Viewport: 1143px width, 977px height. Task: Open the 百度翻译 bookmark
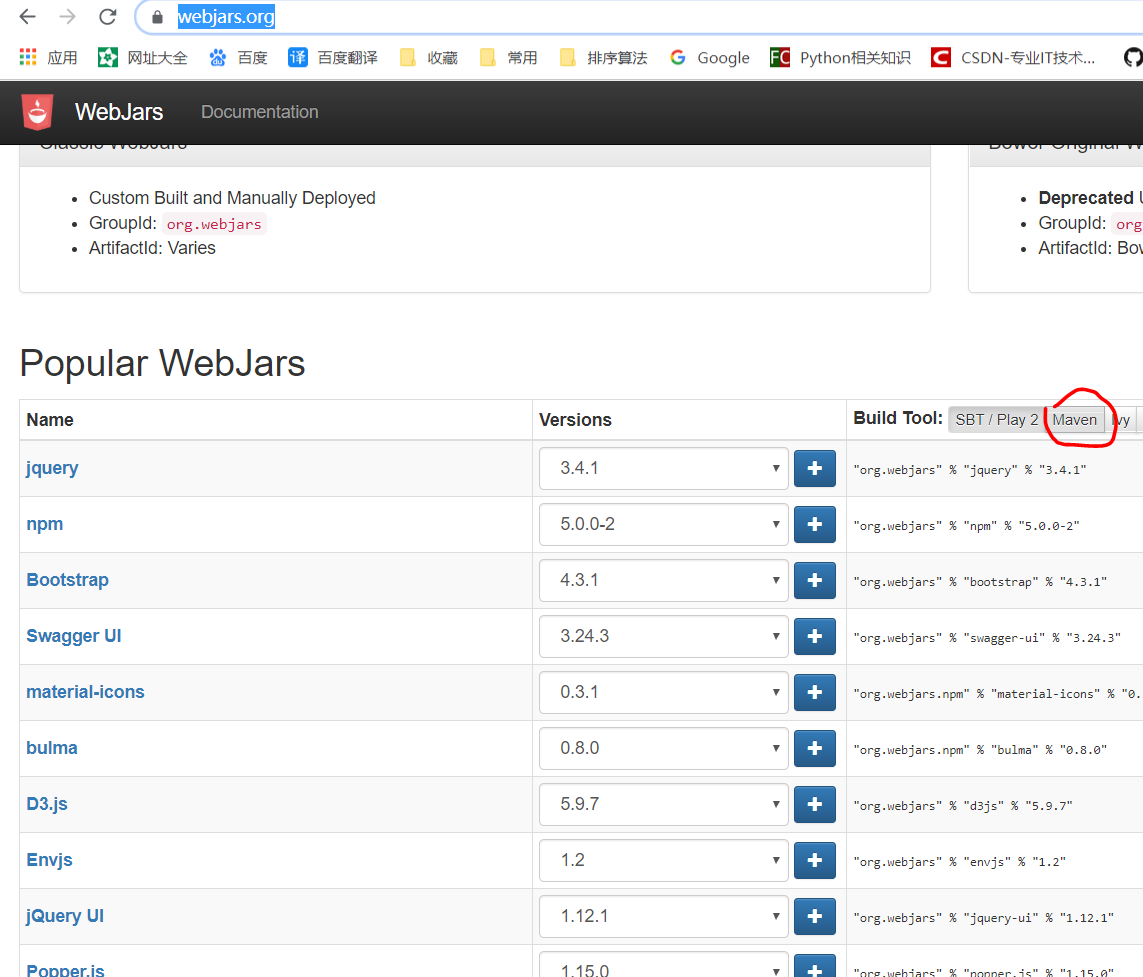(333, 58)
